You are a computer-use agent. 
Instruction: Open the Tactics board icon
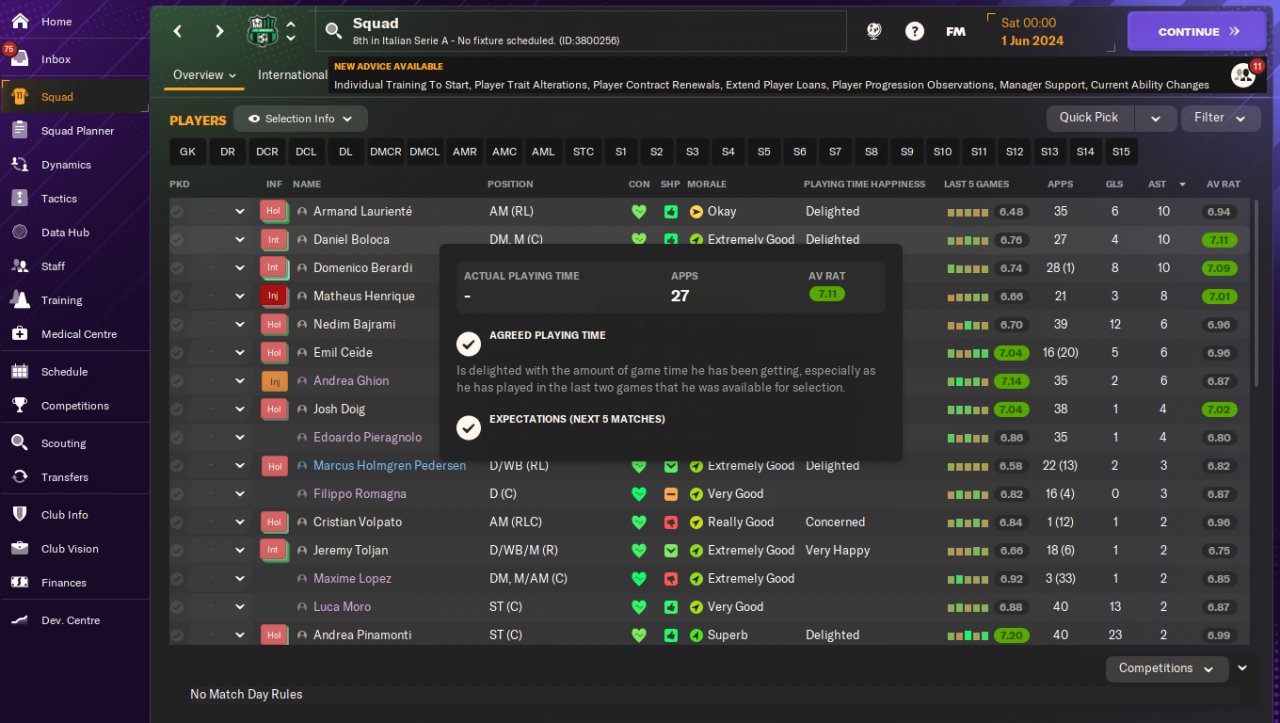19,199
